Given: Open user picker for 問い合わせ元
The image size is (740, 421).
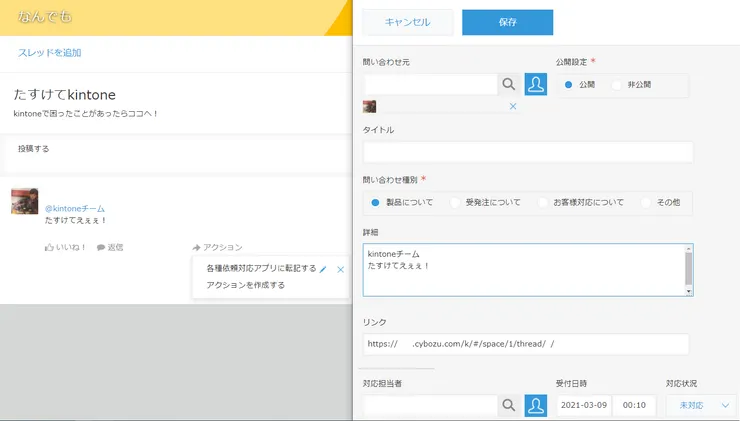Looking at the screenshot, I should 536,84.
